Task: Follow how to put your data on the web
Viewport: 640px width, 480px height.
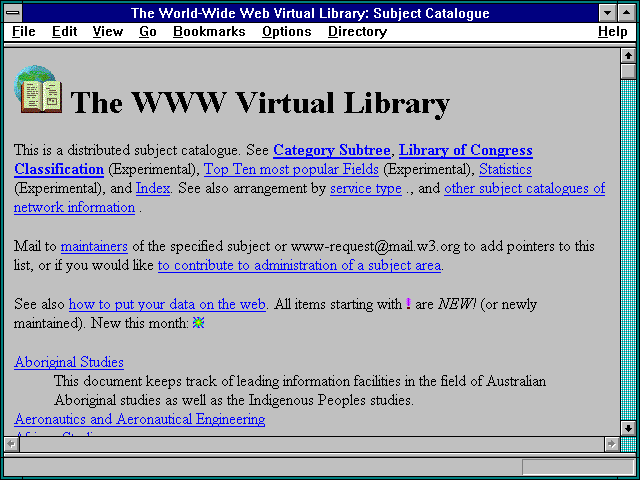Action: 167,304
